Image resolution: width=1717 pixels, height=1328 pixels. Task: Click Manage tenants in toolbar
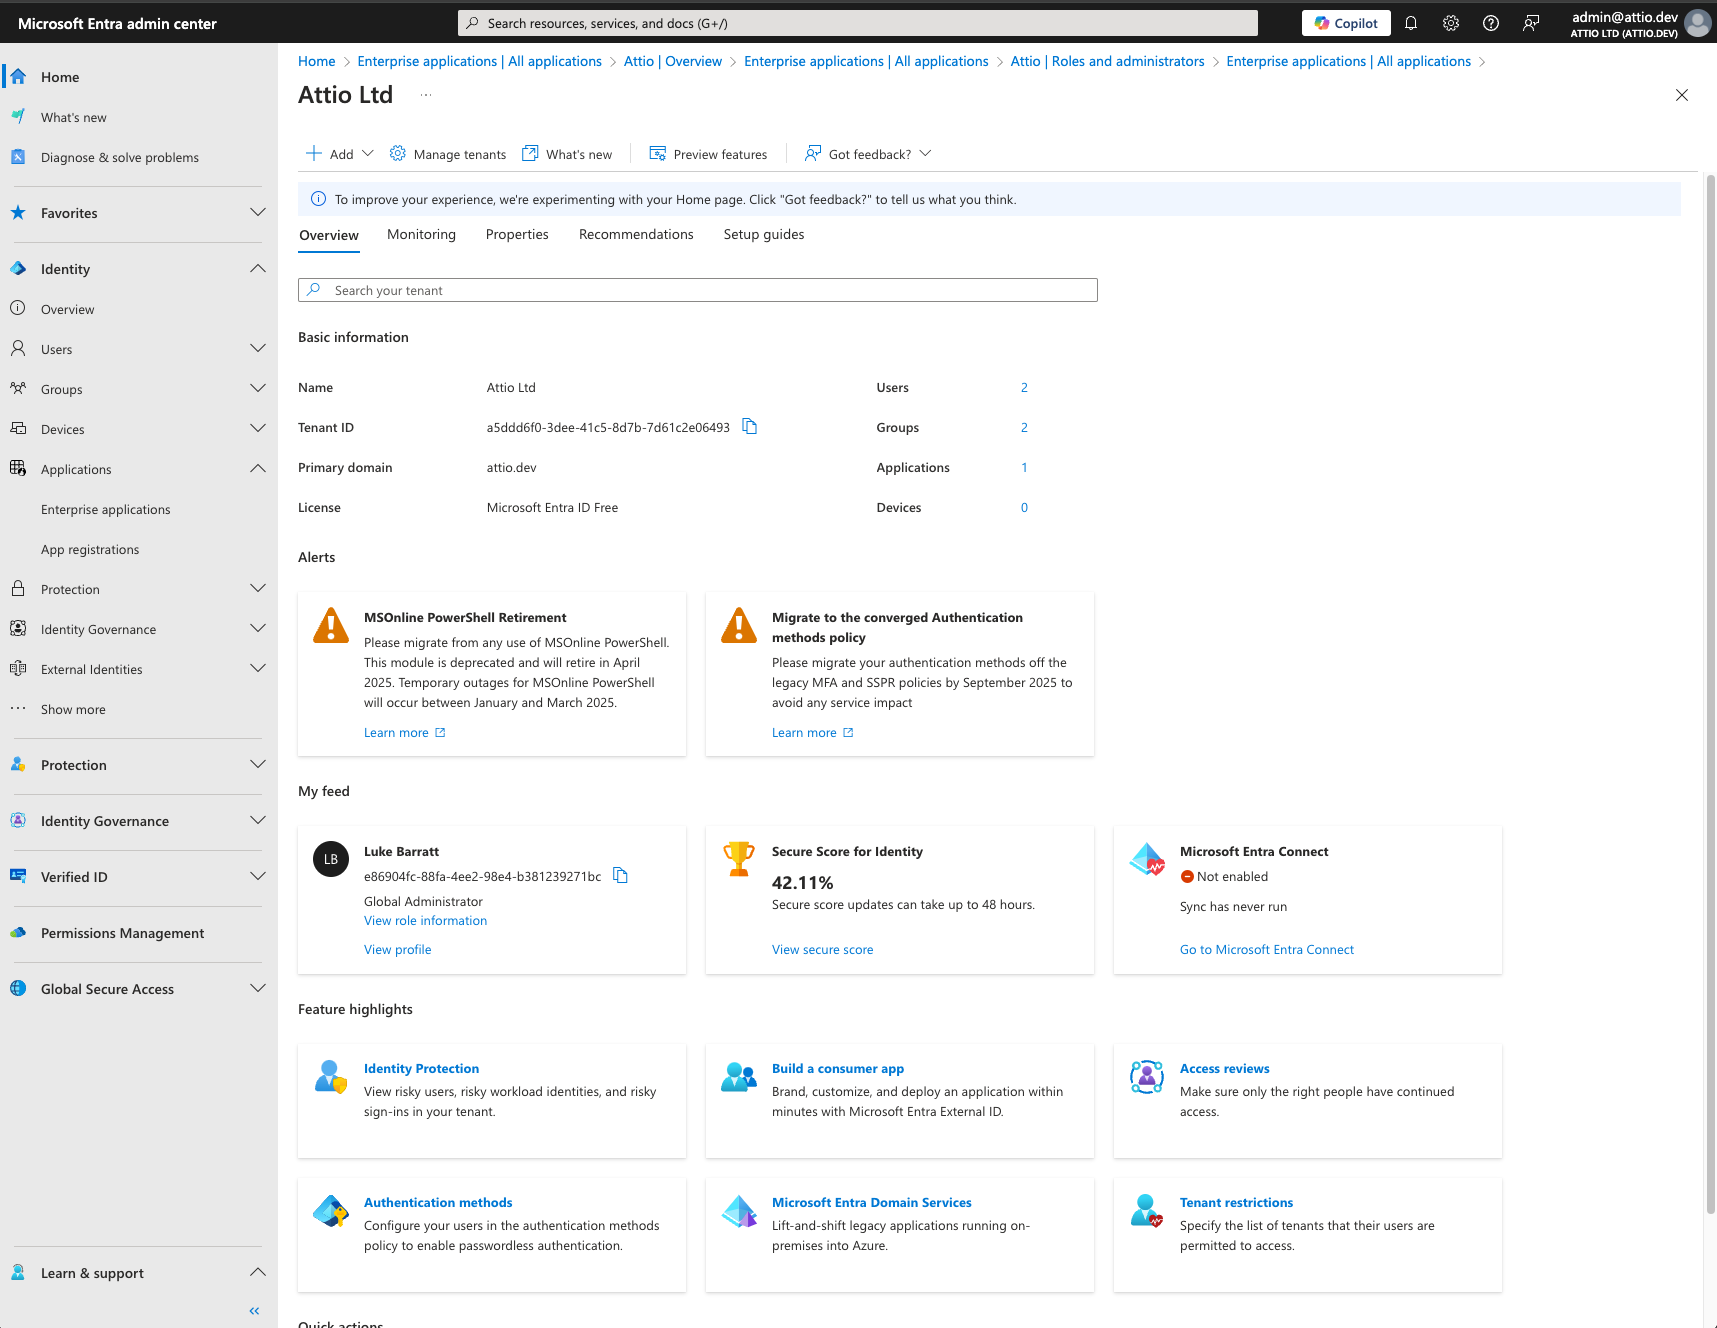(448, 154)
